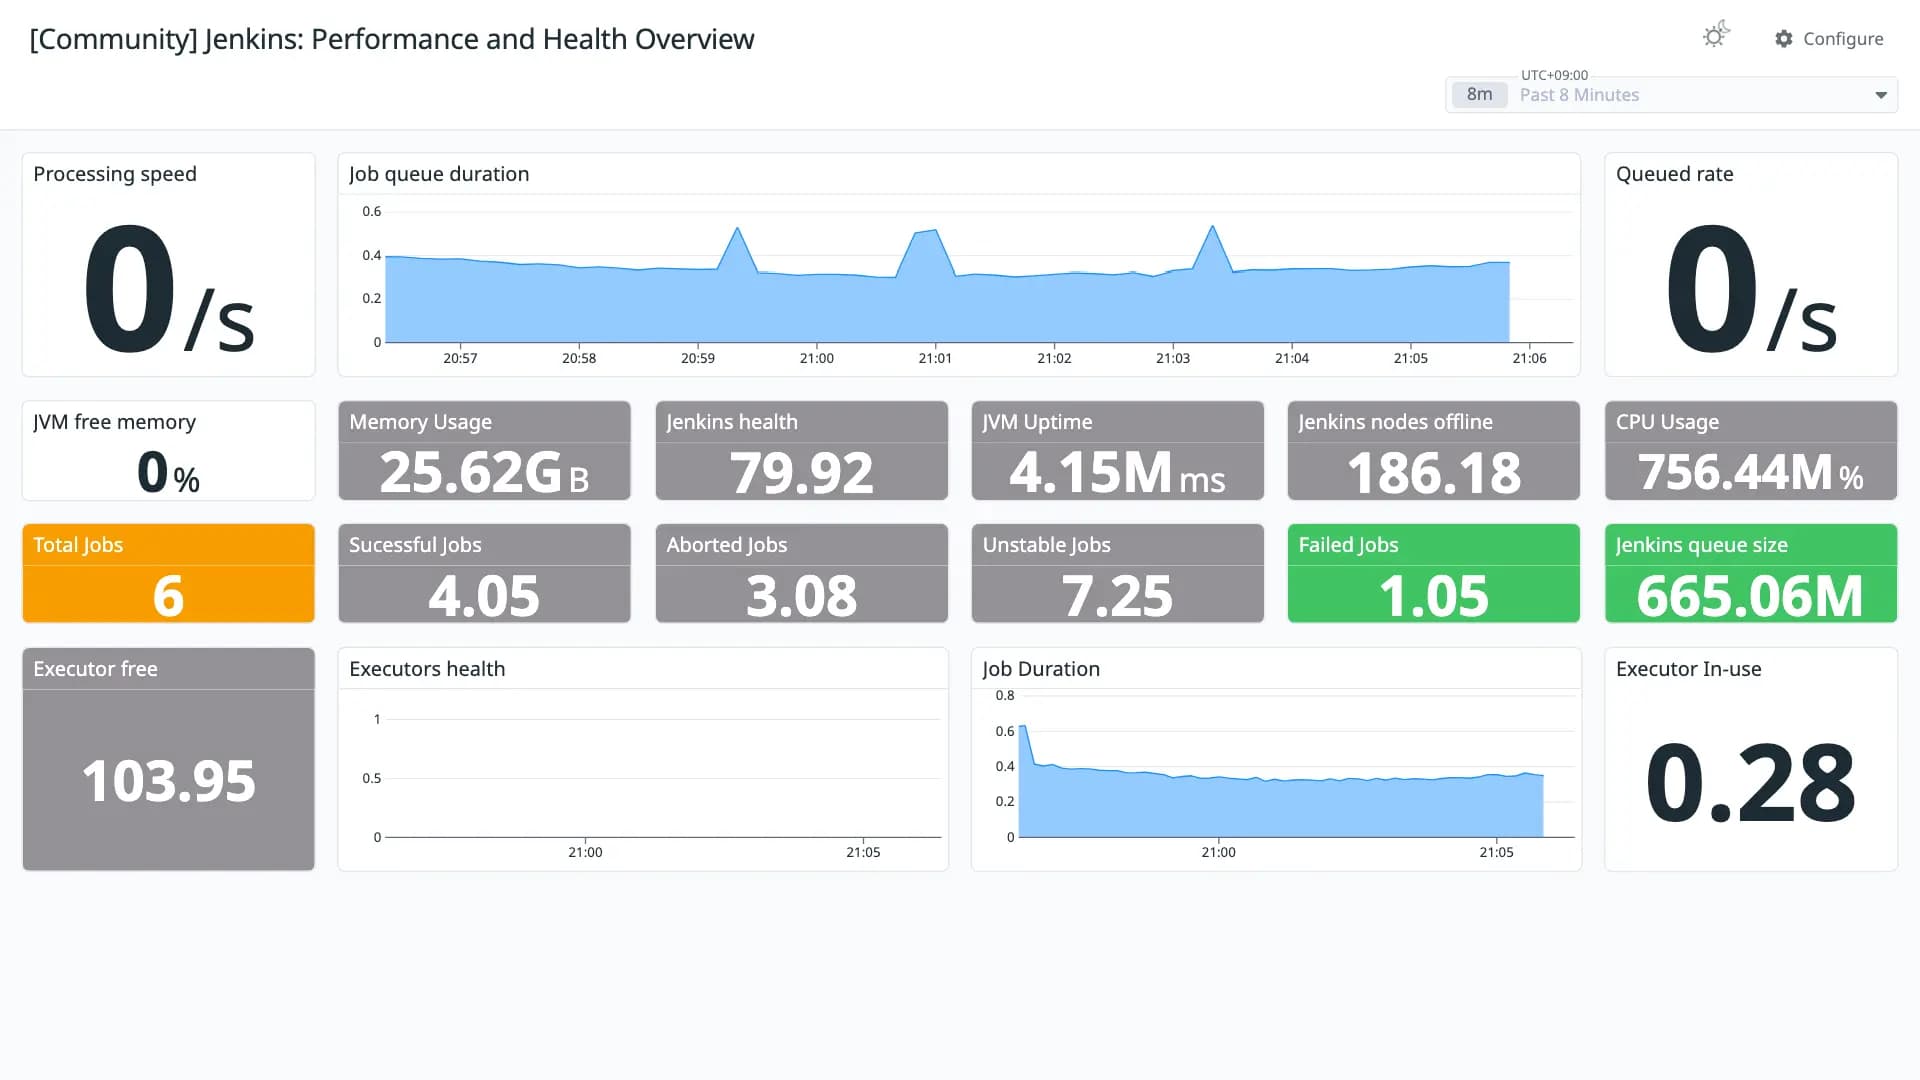Image resolution: width=1920 pixels, height=1080 pixels.
Task: Select the Jenkins queue size 665.06M tile
Action: [x=1750, y=573]
